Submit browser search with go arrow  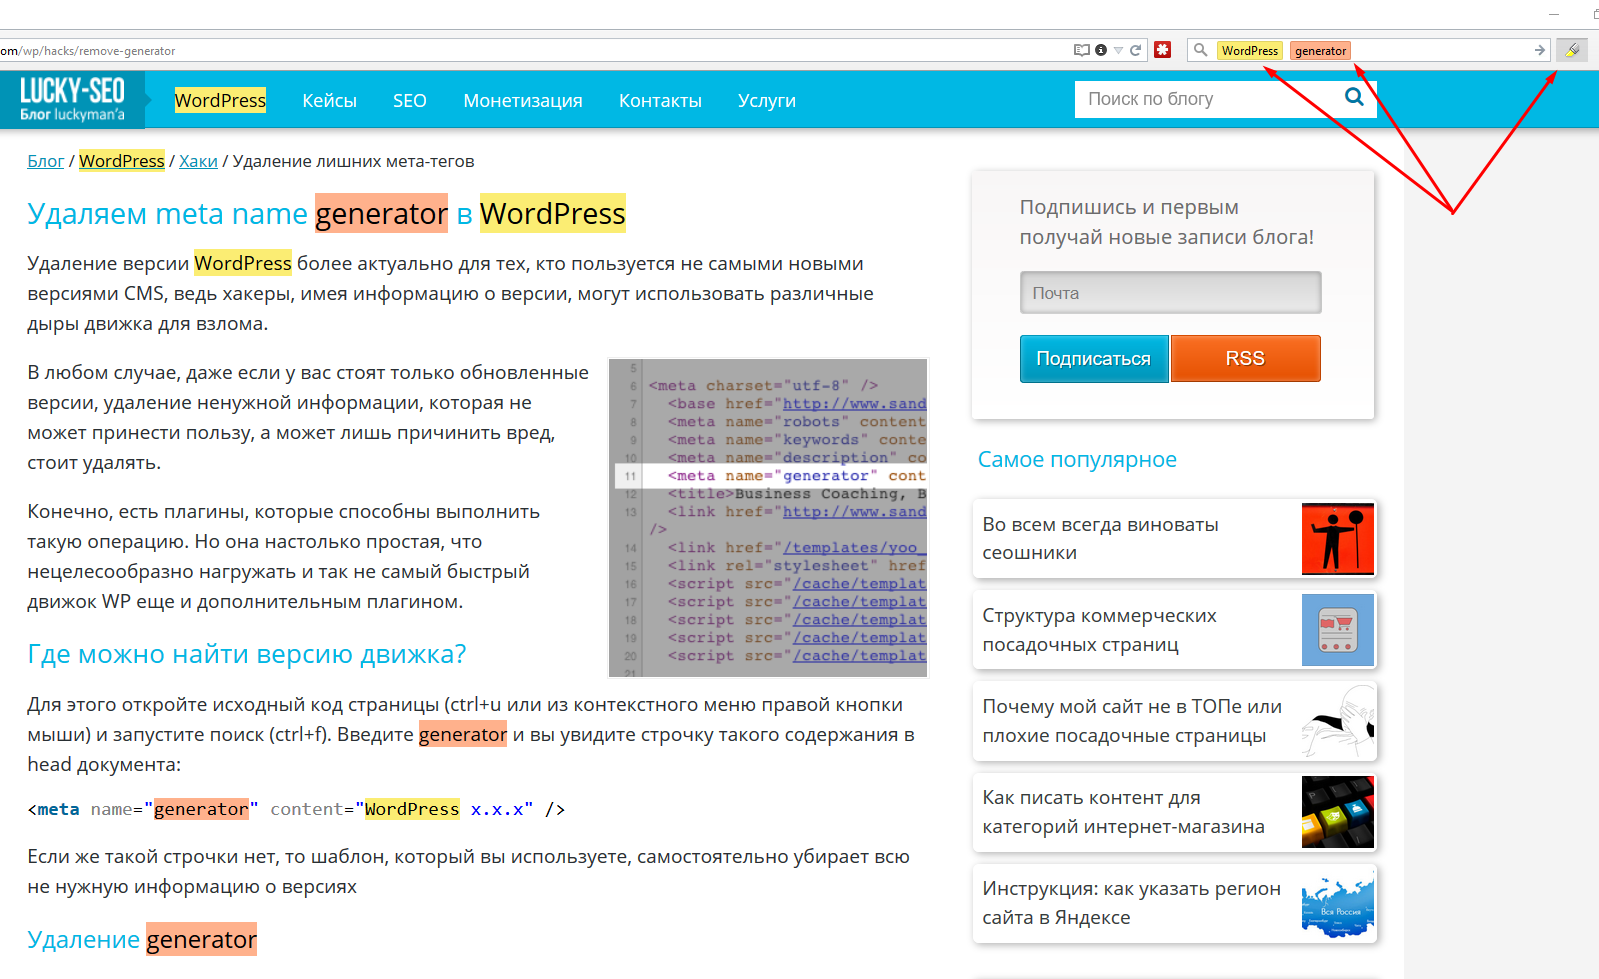point(1540,50)
